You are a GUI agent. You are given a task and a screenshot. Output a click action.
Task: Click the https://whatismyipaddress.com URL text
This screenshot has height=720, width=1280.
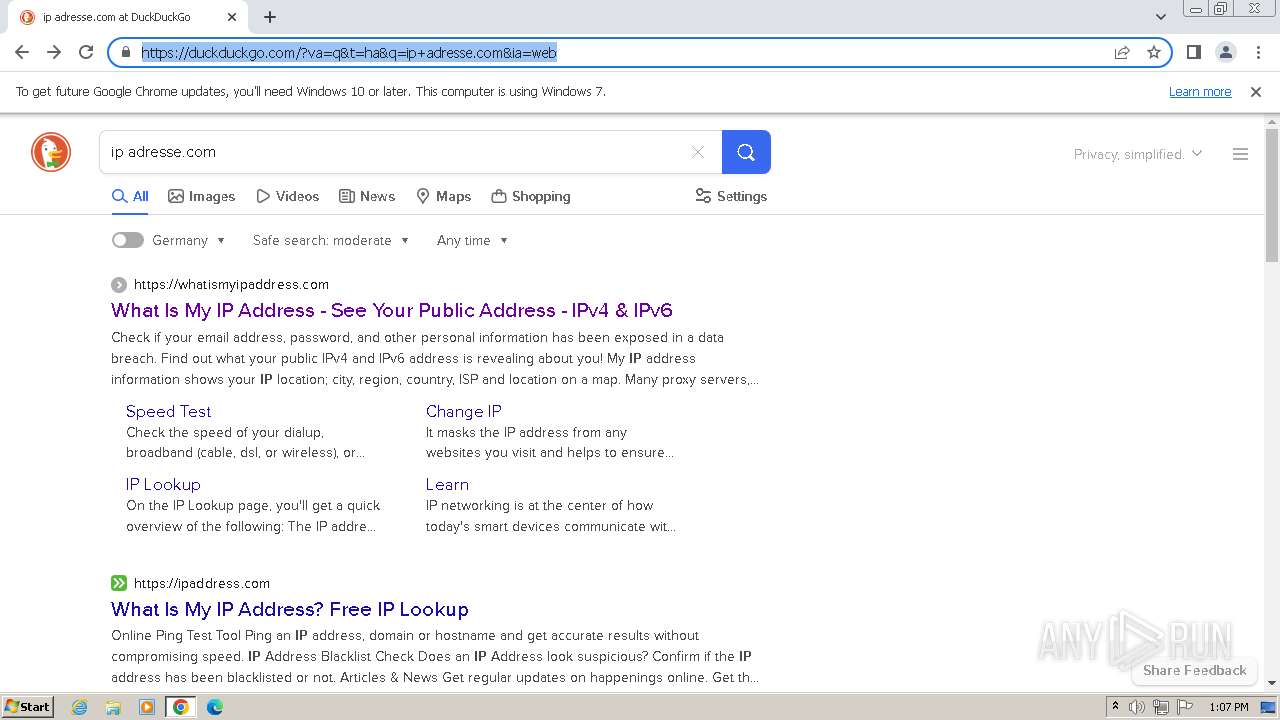[x=231, y=284]
